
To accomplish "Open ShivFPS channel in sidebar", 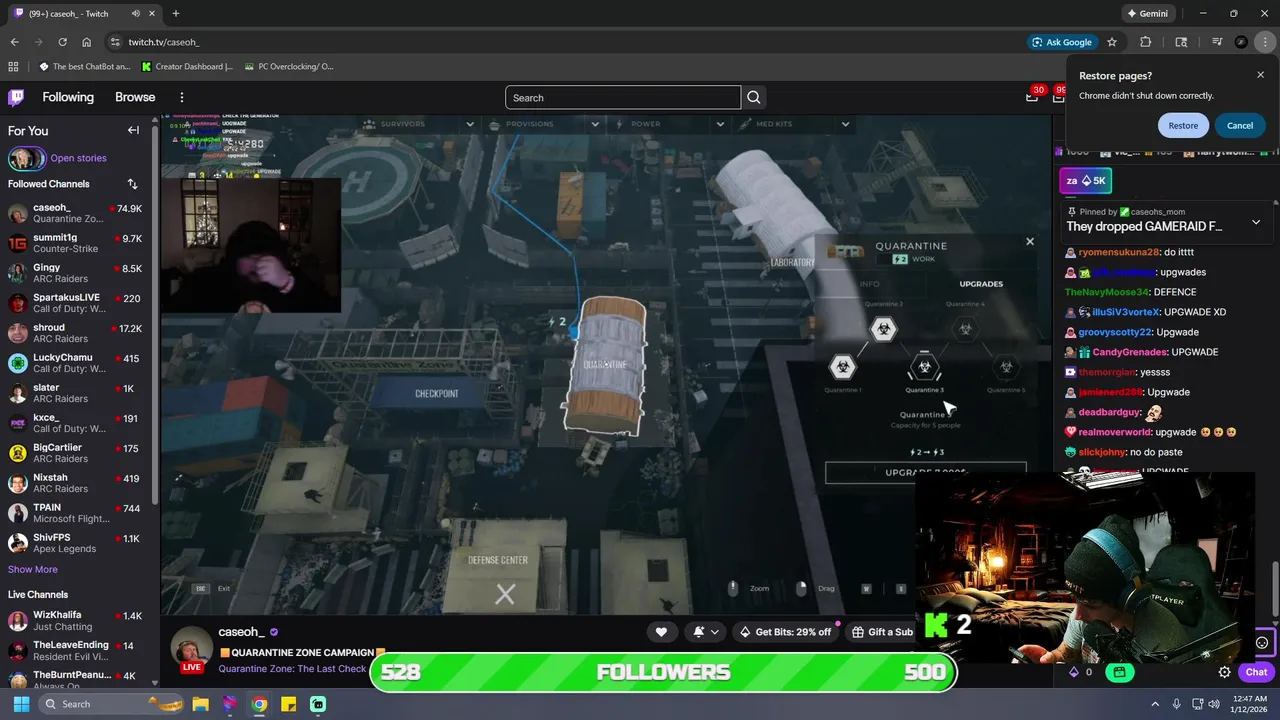I will [x=76, y=544].
